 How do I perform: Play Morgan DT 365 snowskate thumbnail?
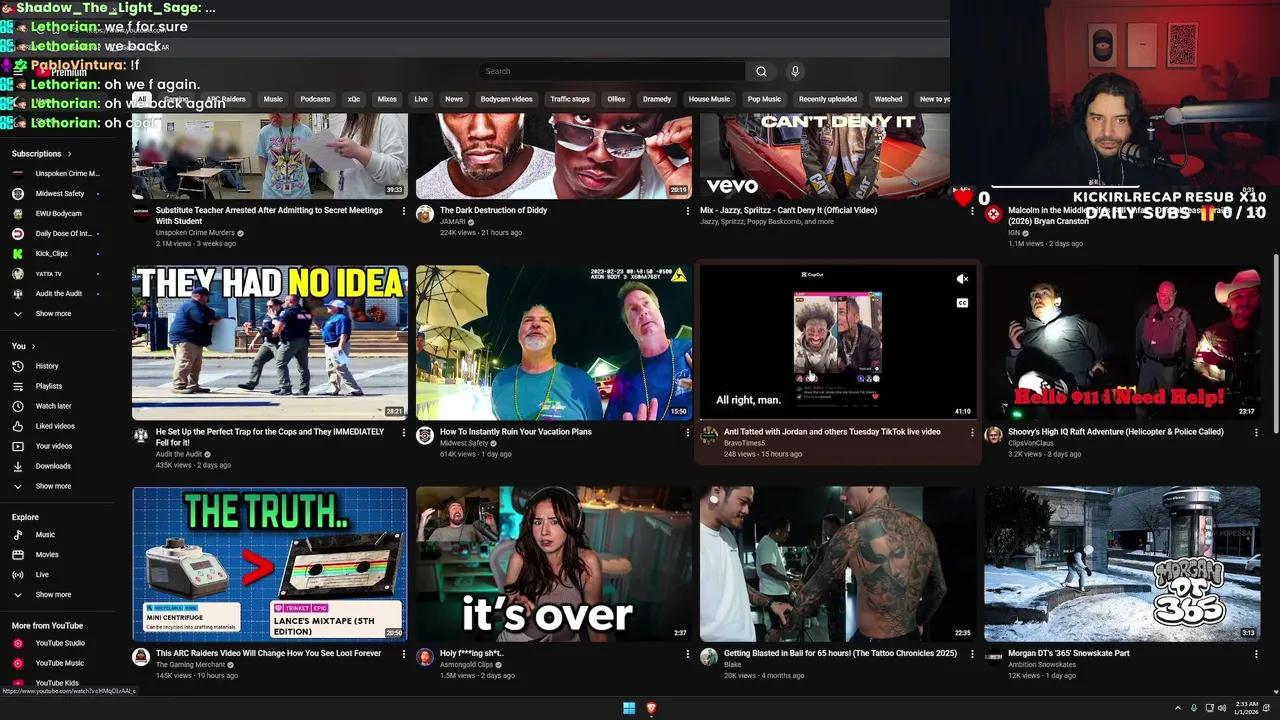click(x=1122, y=564)
